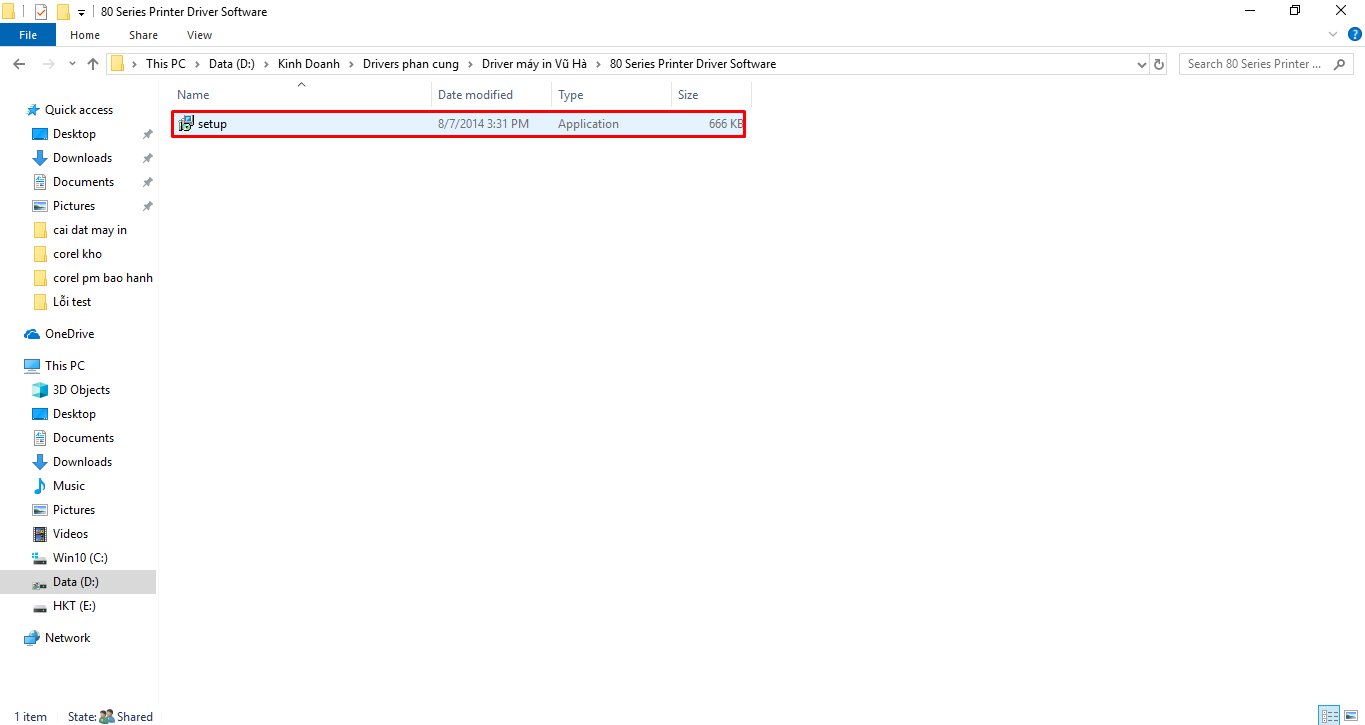Click the Up one level arrow
Image resolution: width=1365 pixels, height=725 pixels.
[x=93, y=64]
